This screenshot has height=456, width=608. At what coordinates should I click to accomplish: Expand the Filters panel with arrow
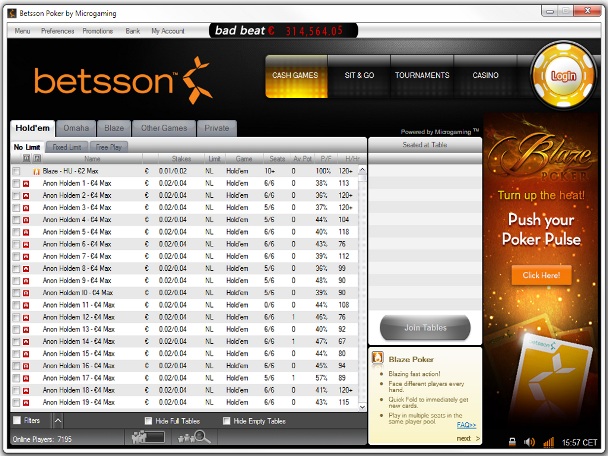click(x=56, y=421)
